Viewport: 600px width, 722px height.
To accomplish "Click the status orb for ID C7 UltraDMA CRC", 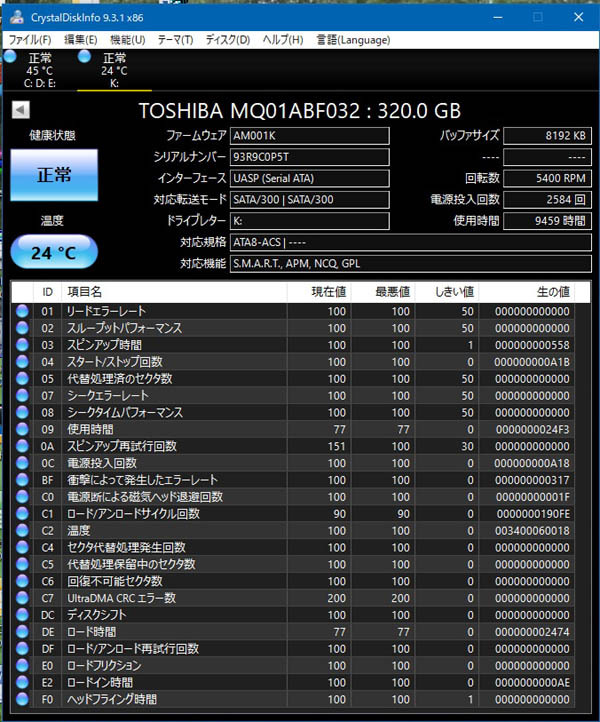I will tap(22, 598).
